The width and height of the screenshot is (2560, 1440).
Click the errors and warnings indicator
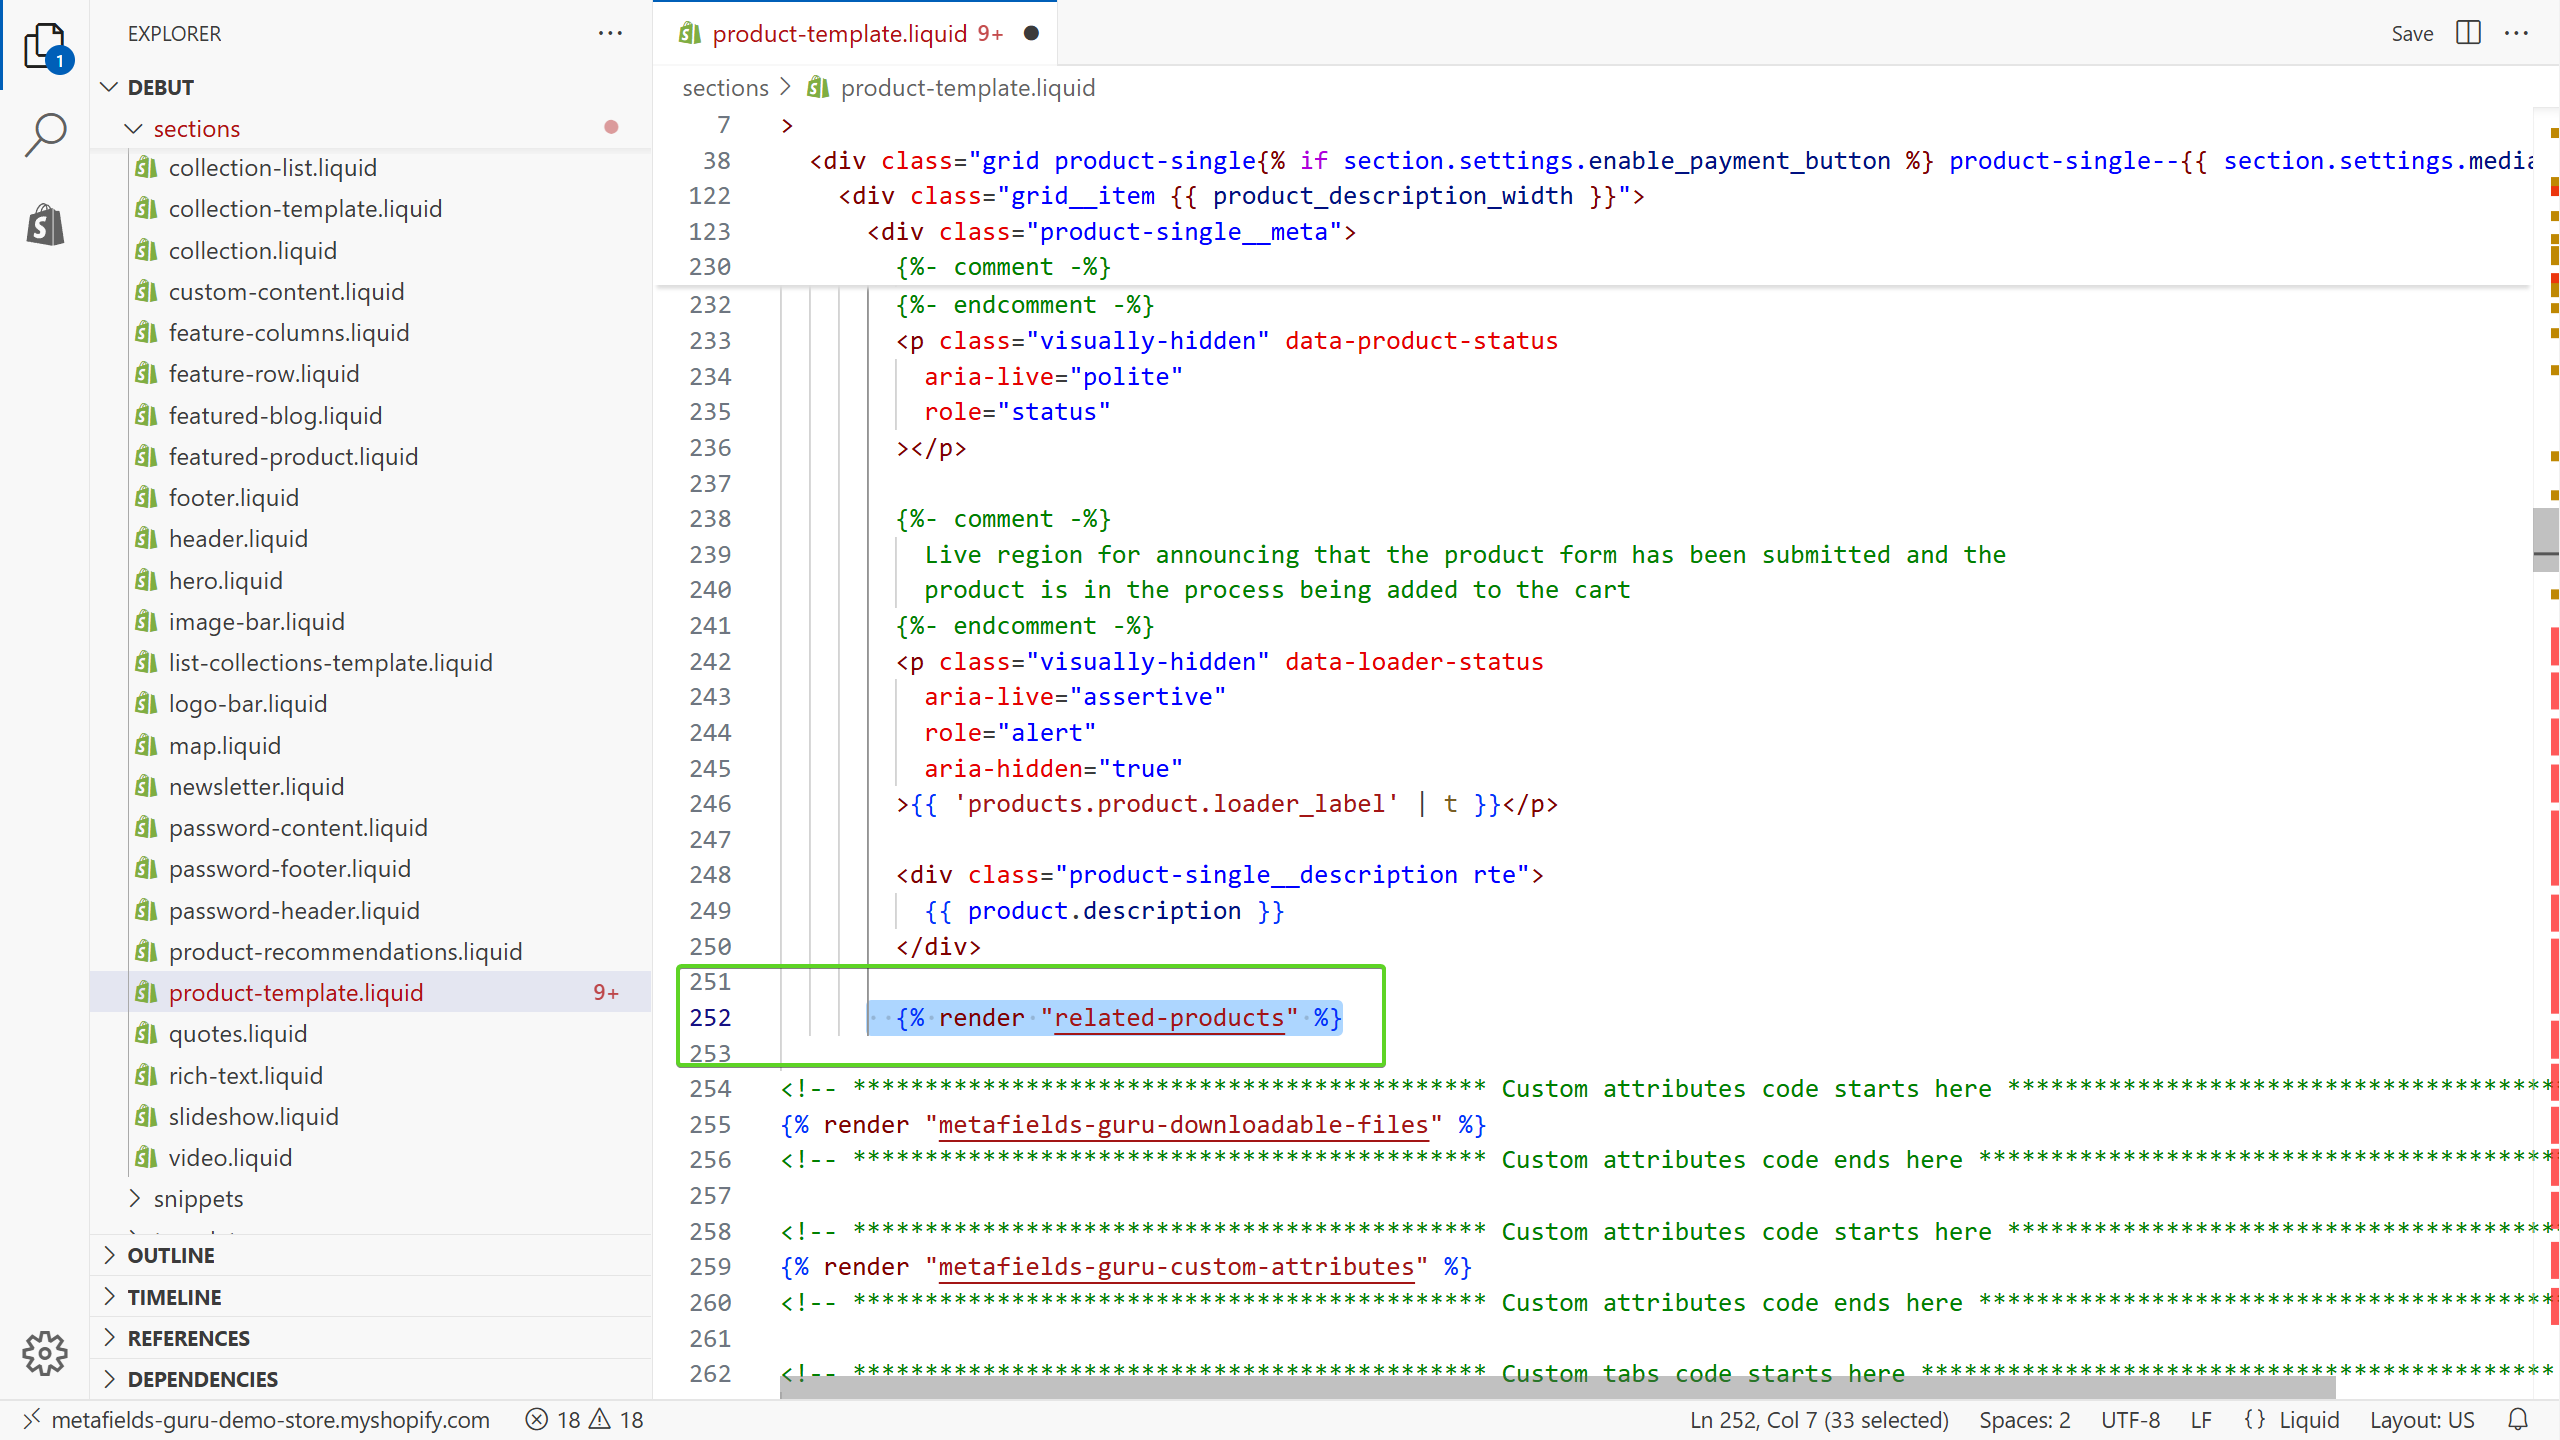tap(585, 1419)
